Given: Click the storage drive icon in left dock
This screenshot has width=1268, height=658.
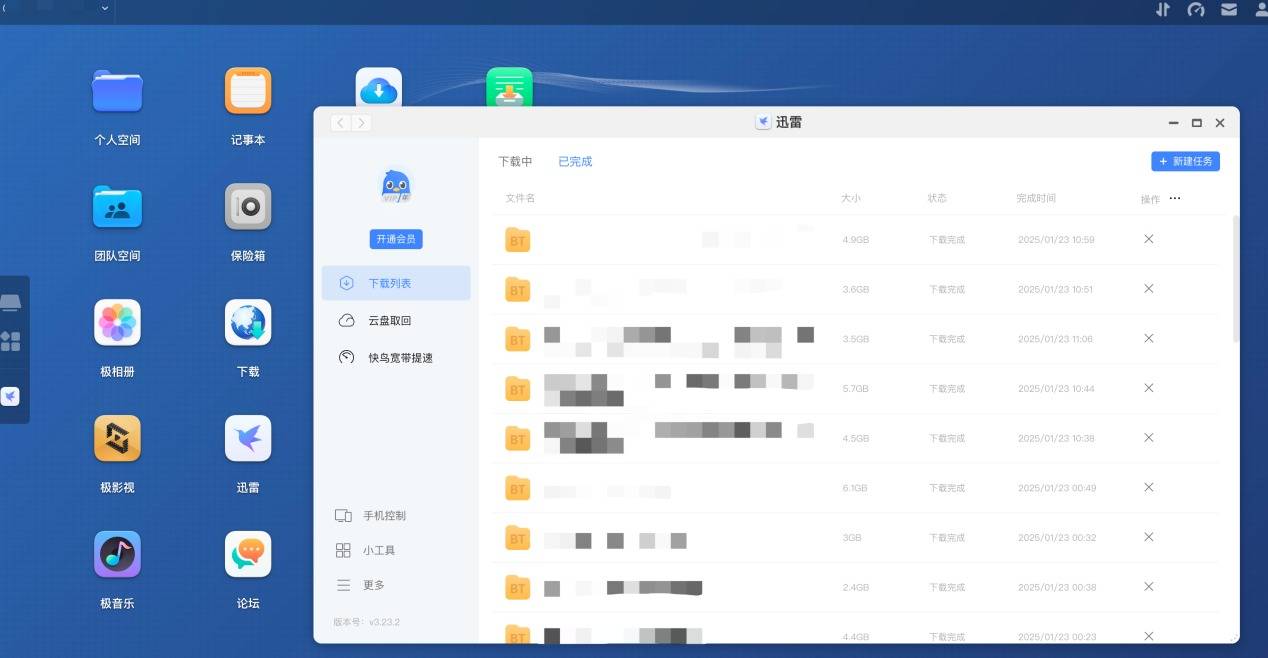Looking at the screenshot, I should click(10, 303).
